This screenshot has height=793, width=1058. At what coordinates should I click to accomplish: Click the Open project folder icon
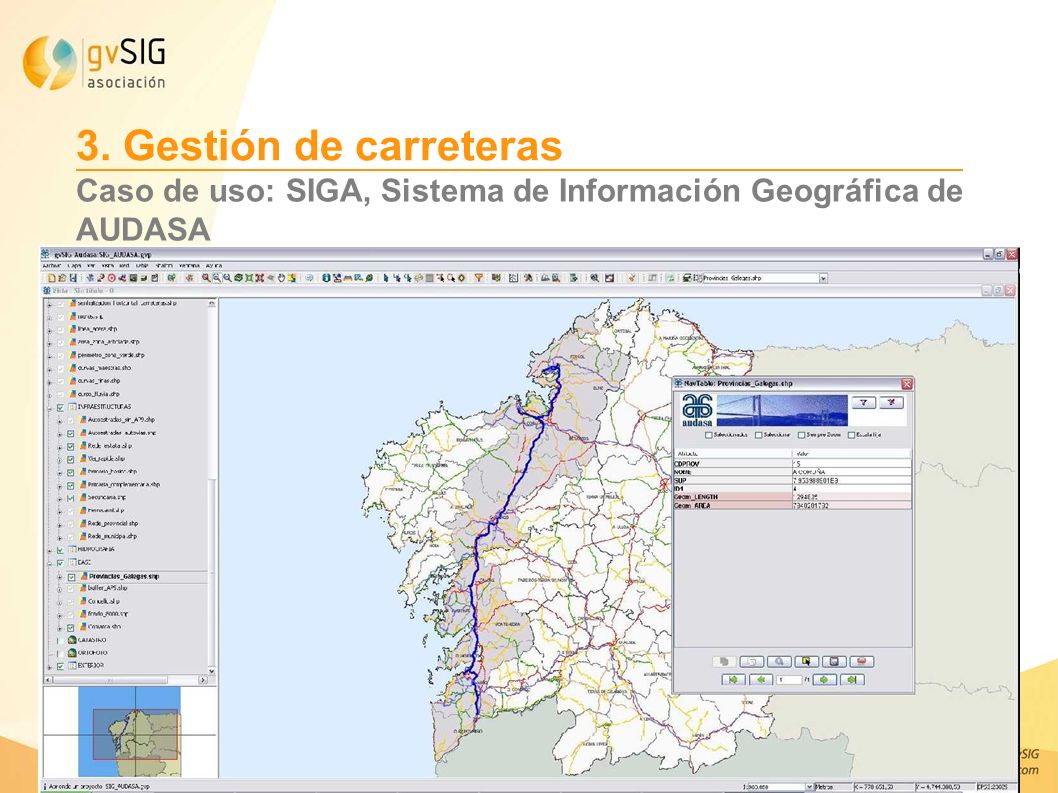tap(61, 277)
